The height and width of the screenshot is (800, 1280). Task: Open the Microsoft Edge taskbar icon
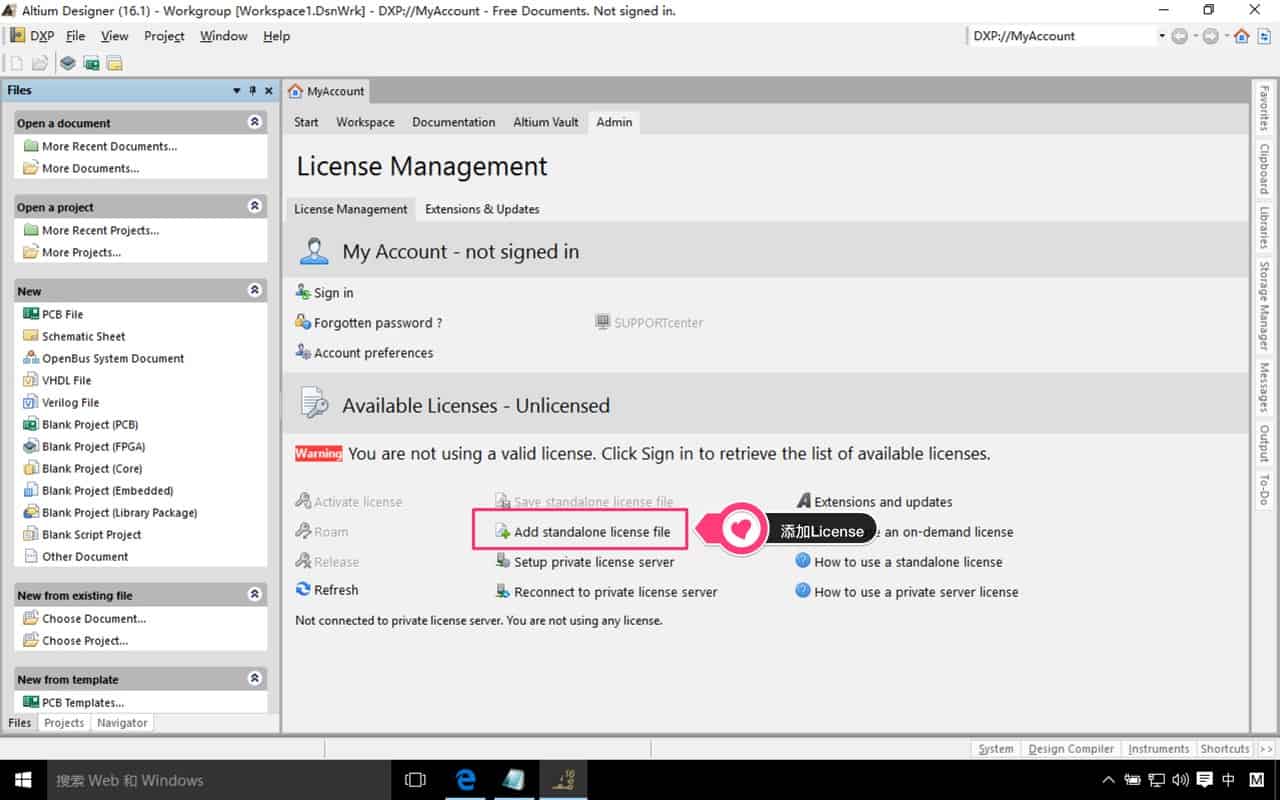point(466,780)
